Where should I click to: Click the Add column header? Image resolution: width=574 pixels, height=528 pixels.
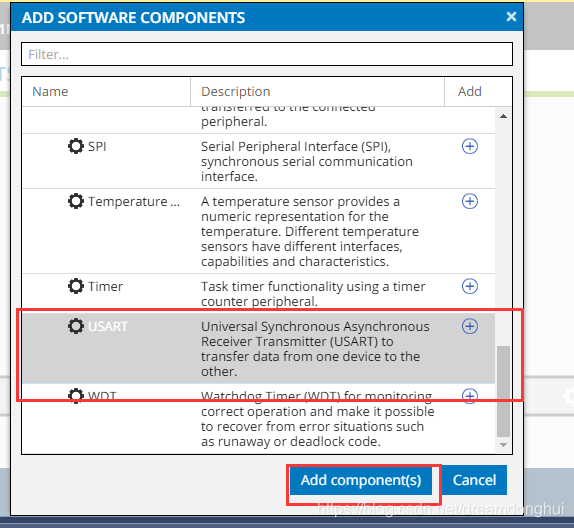click(x=470, y=92)
